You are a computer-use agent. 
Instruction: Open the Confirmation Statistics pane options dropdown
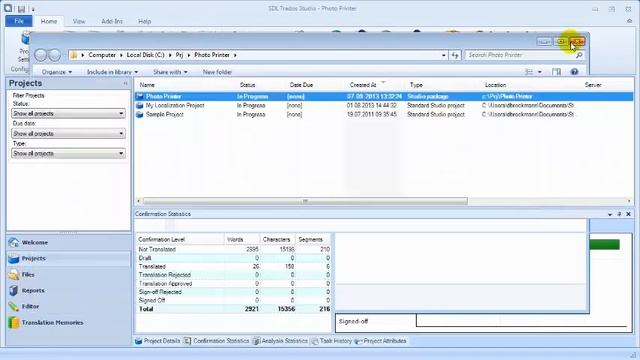(x=610, y=214)
